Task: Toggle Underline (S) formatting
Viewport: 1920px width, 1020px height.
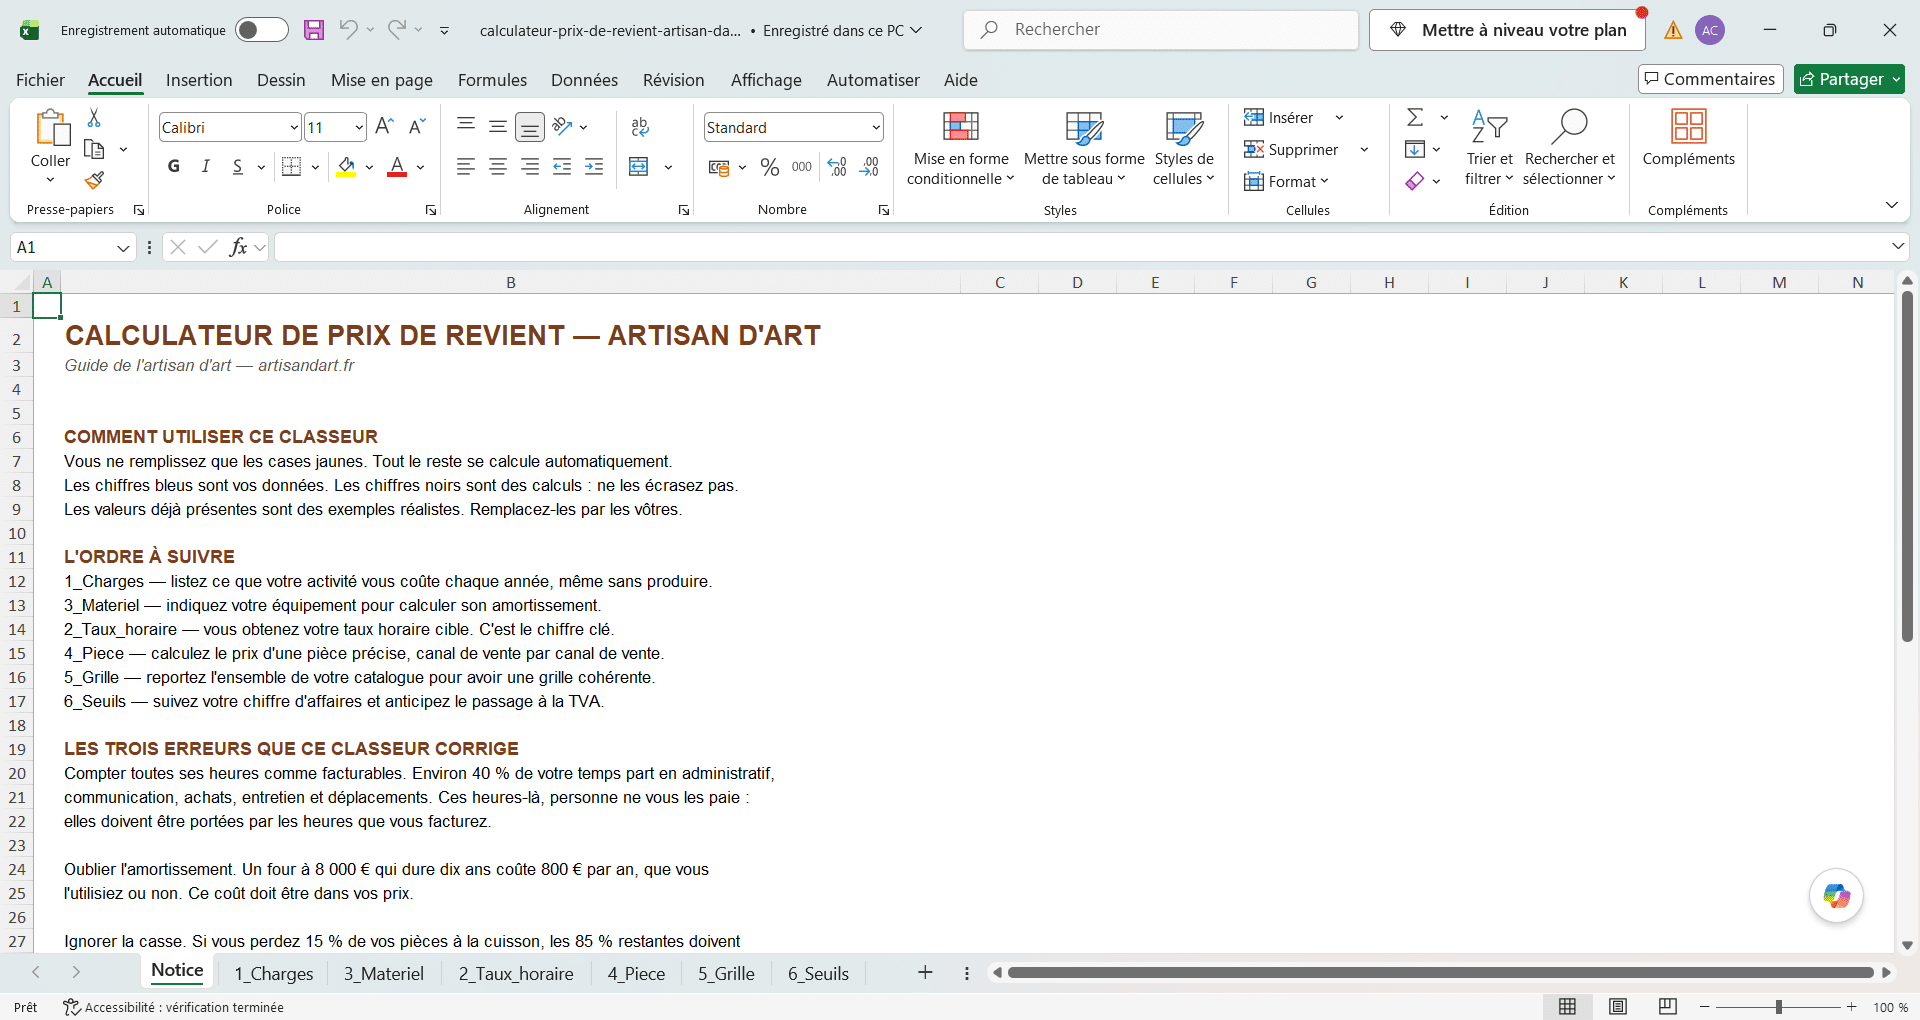Action: [x=237, y=167]
